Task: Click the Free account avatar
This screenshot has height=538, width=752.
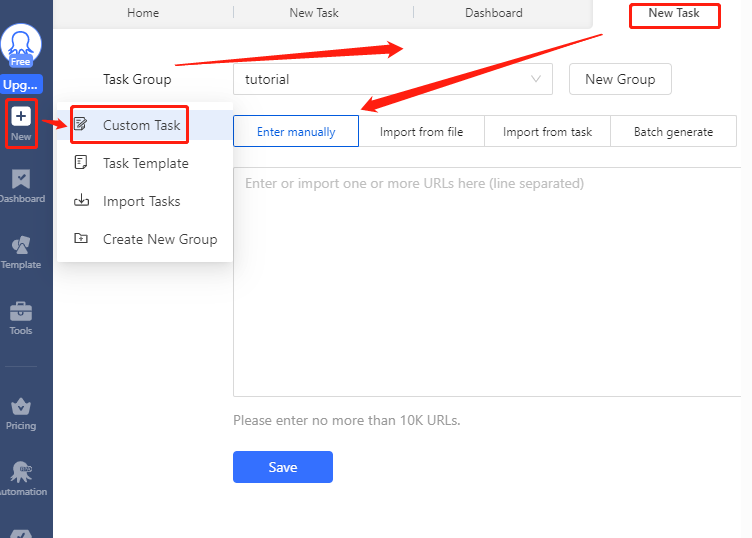Action: (x=21, y=45)
